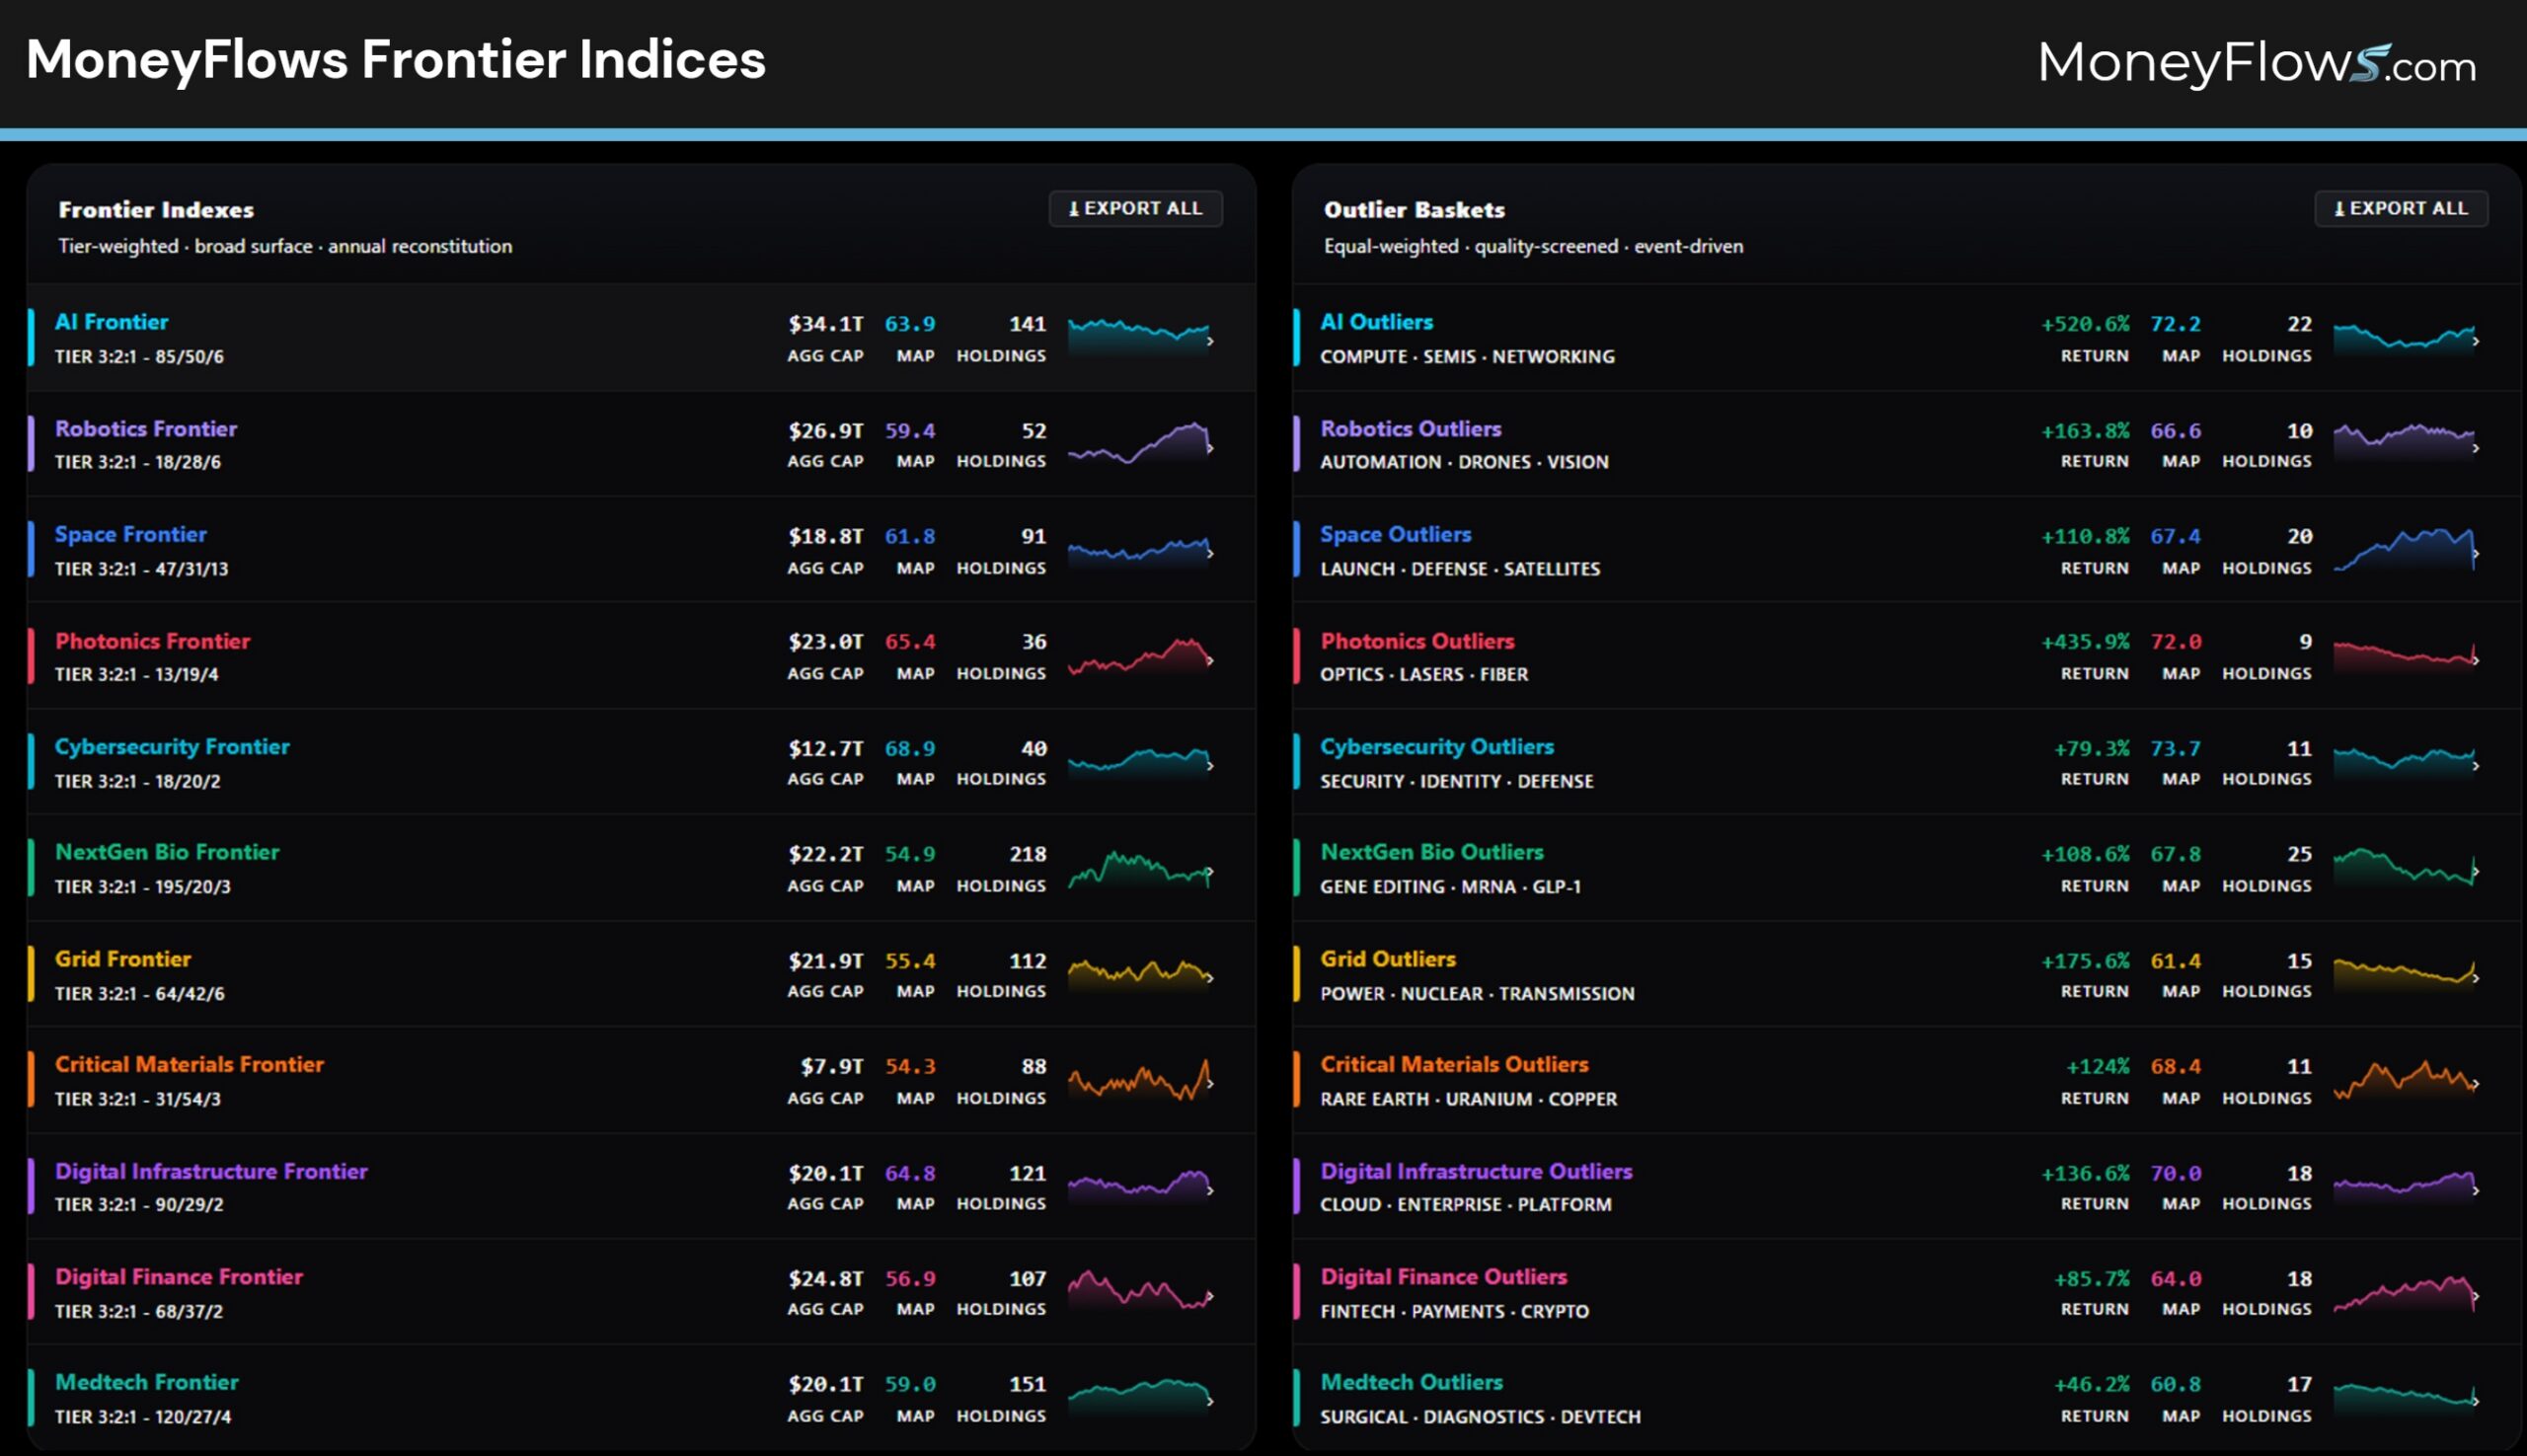The image size is (2527, 1456).
Task: Open the Robotics Frontier index
Action: pos(641,444)
